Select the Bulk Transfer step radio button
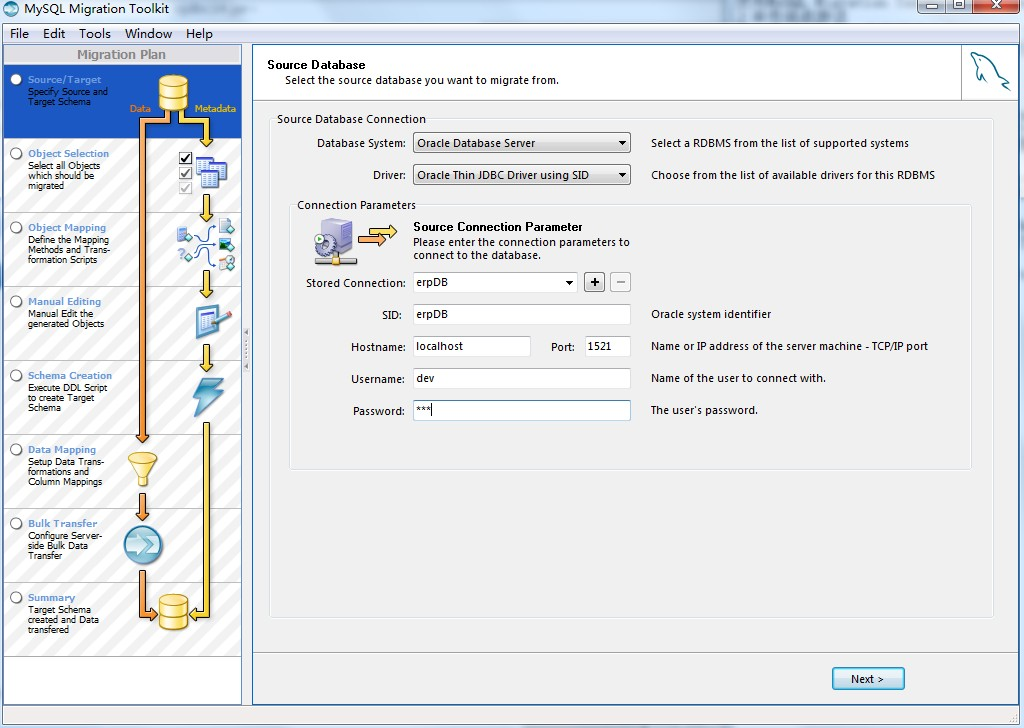 coord(16,523)
